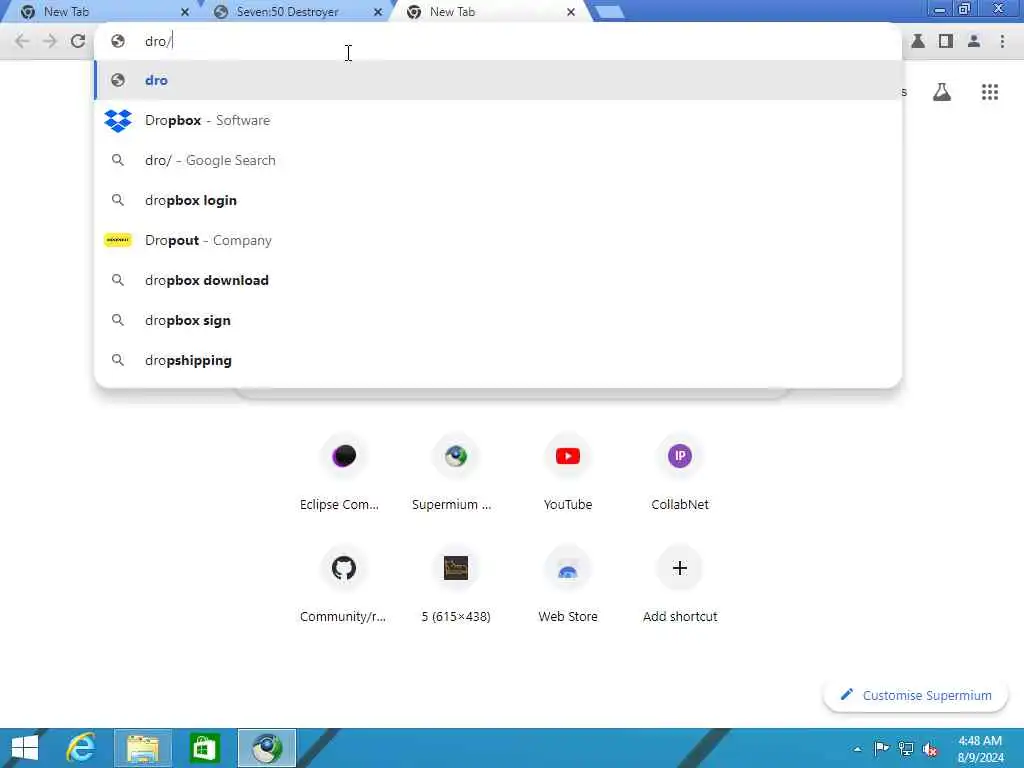Open the Google apps grid

990,92
